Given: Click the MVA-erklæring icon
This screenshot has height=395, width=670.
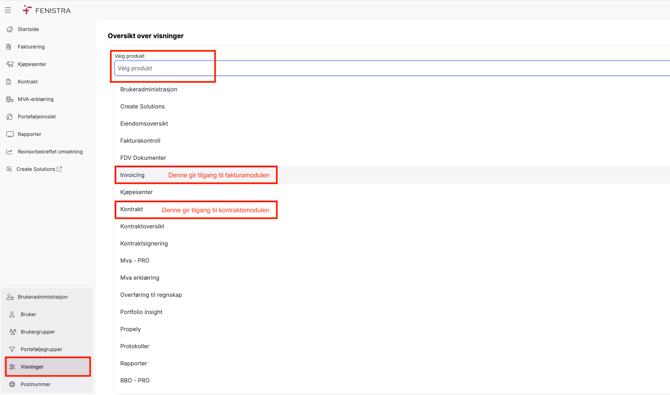Looking at the screenshot, I should (10, 99).
